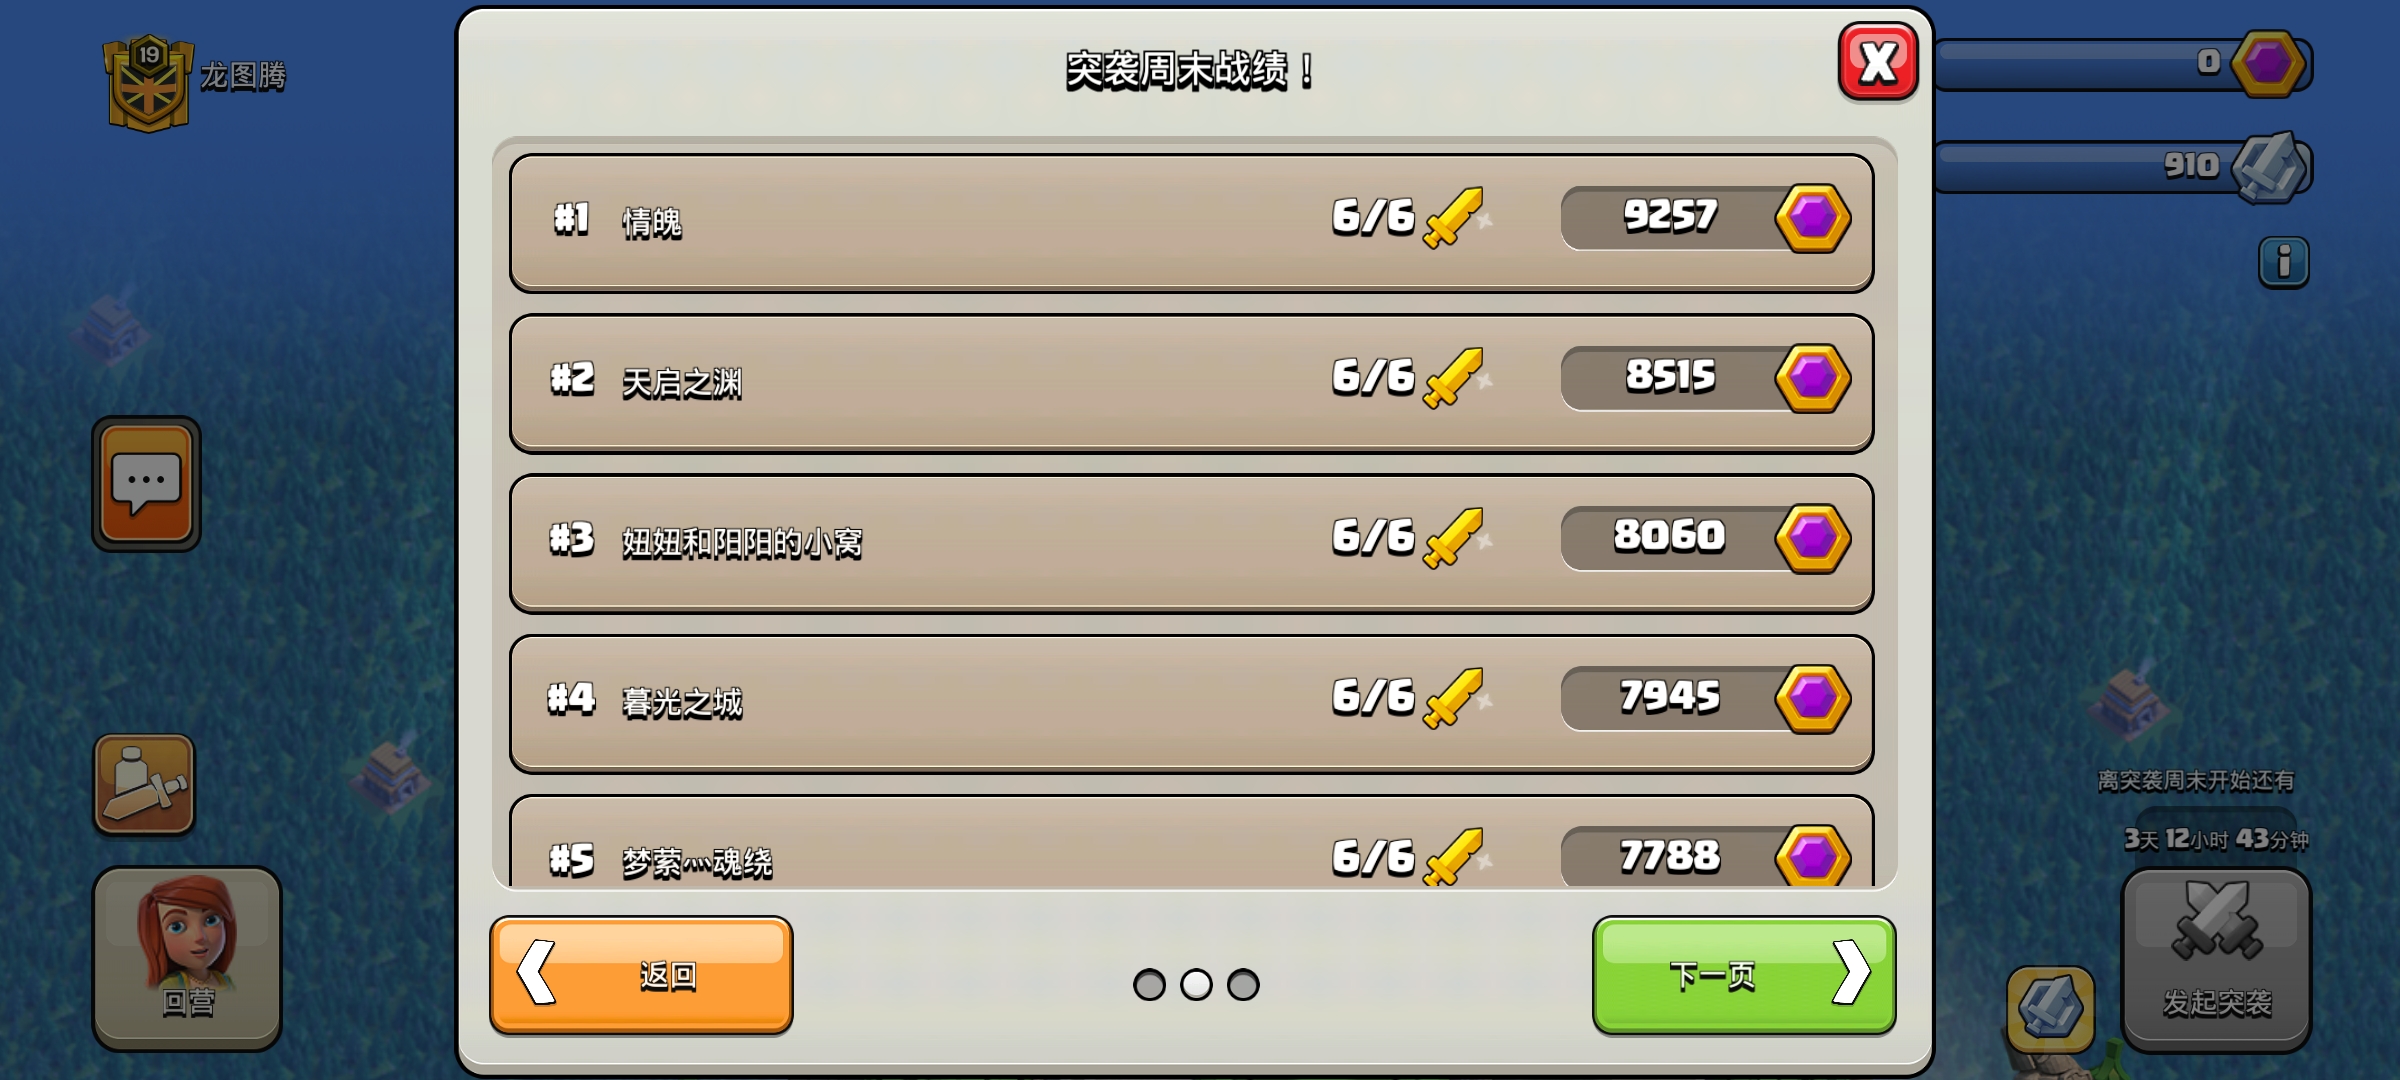
Task: Tap the purple capital gold hexagon at top right
Action: pyautogui.click(x=2267, y=64)
